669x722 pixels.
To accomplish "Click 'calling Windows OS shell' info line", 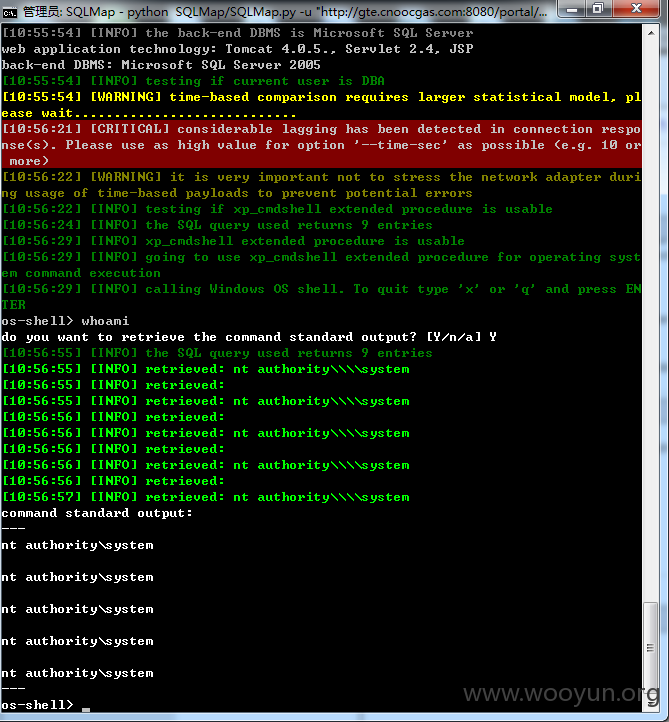I will point(321,297).
